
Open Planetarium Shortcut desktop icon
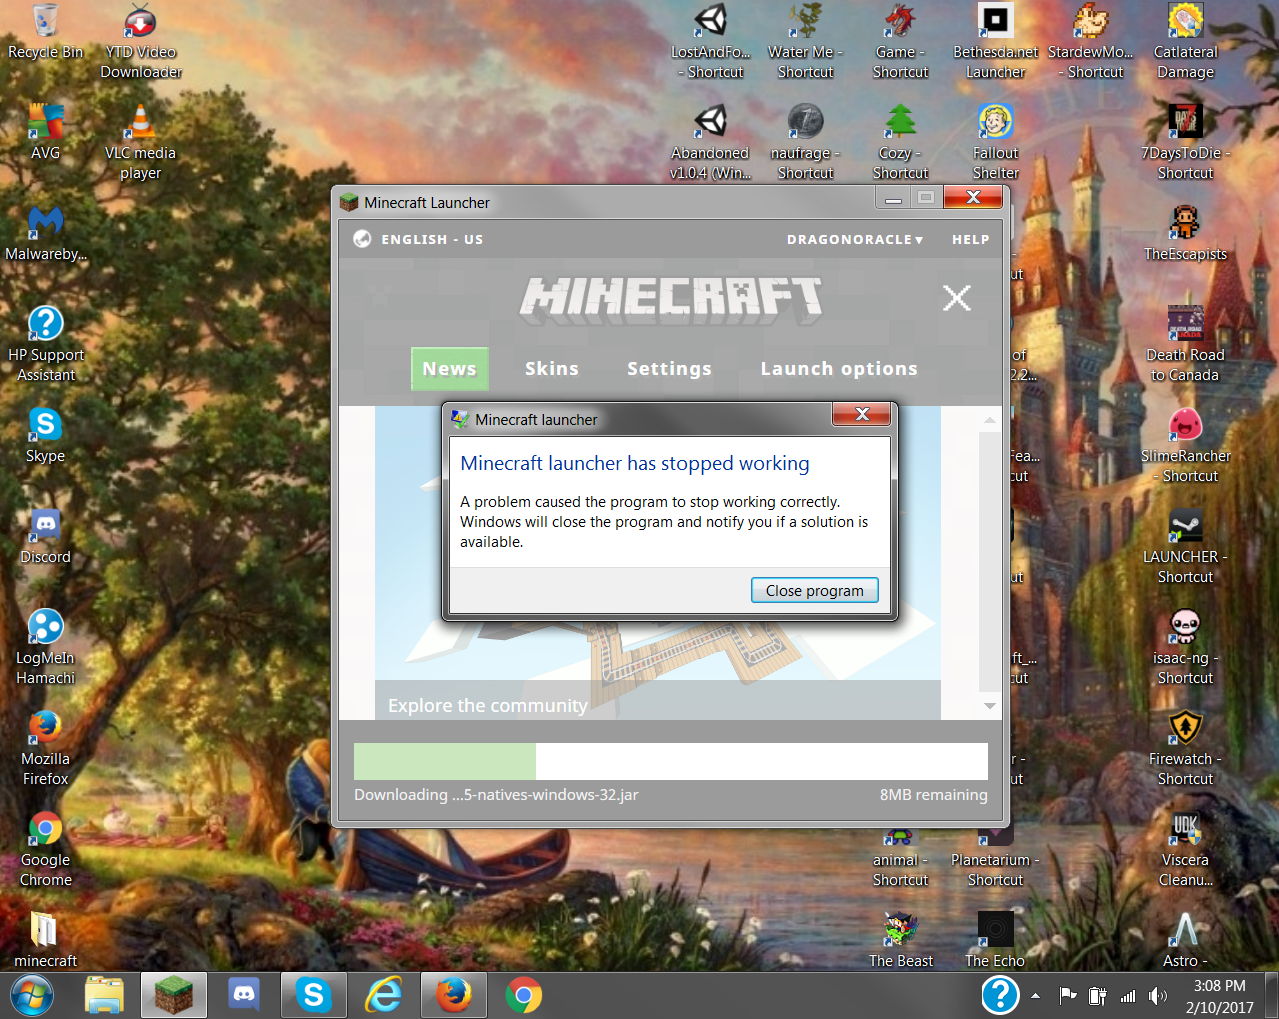pos(995,858)
